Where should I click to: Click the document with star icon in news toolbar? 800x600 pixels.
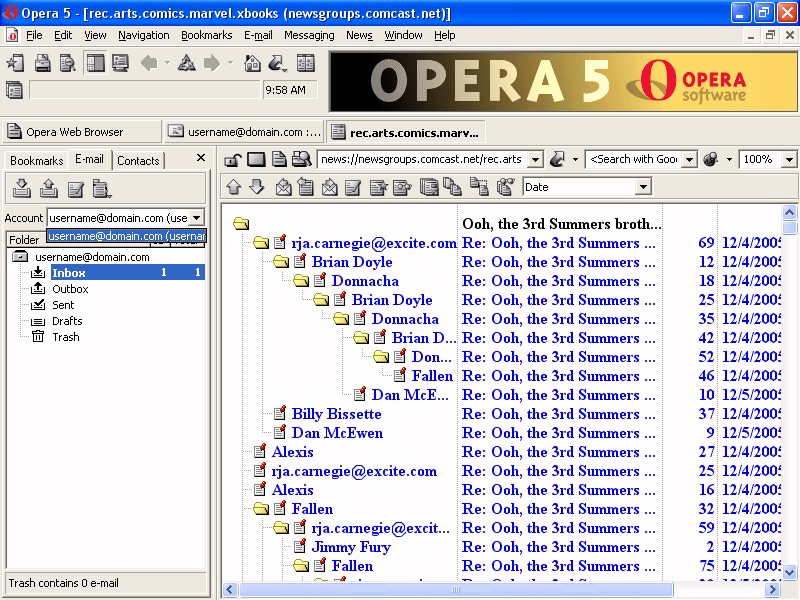[x=378, y=187]
